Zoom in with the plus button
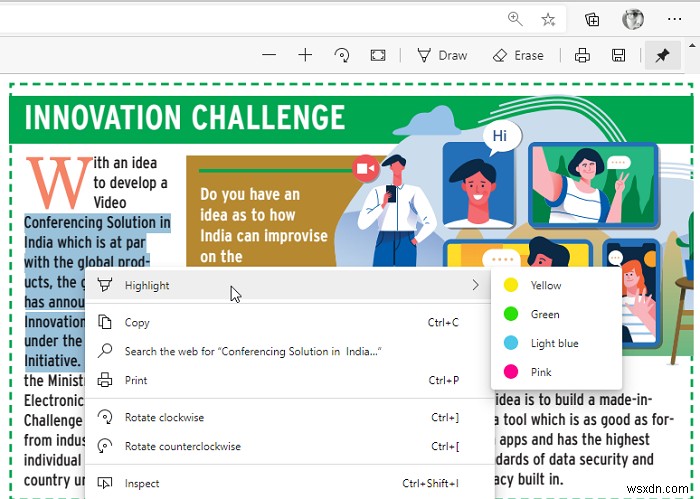 point(305,55)
